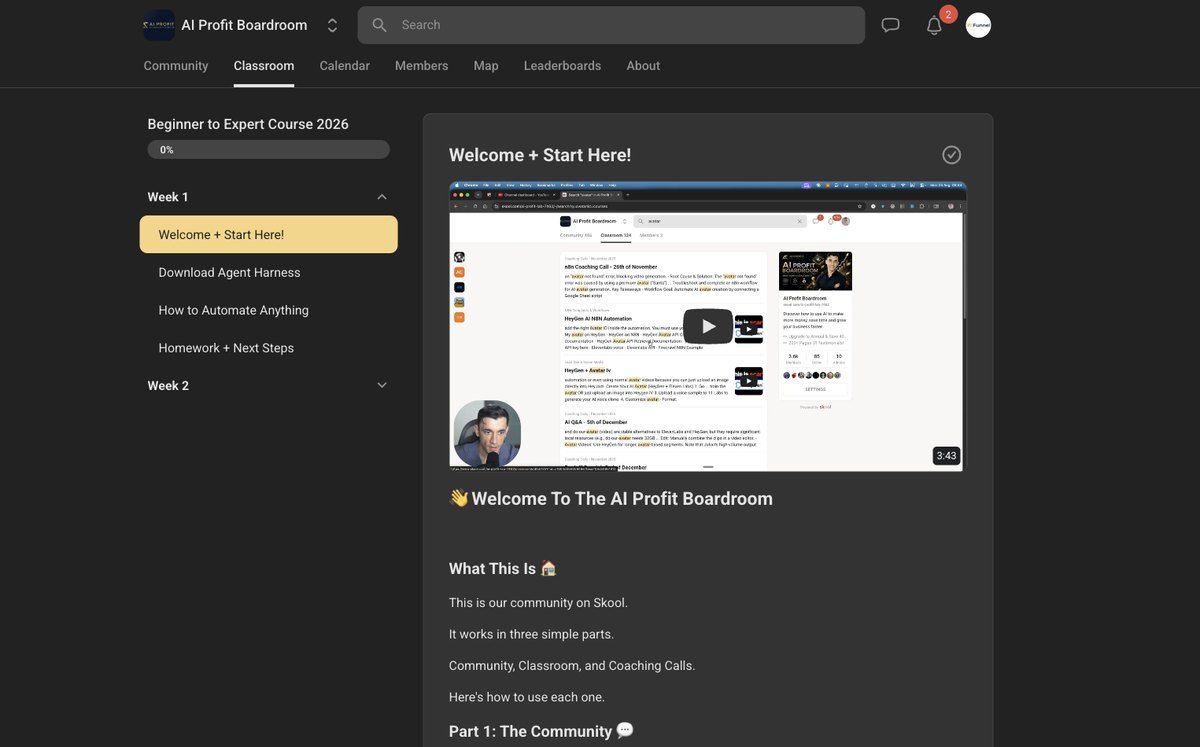Screen dimensions: 1200x747
Task: Open the chat messages icon
Action: 890,25
